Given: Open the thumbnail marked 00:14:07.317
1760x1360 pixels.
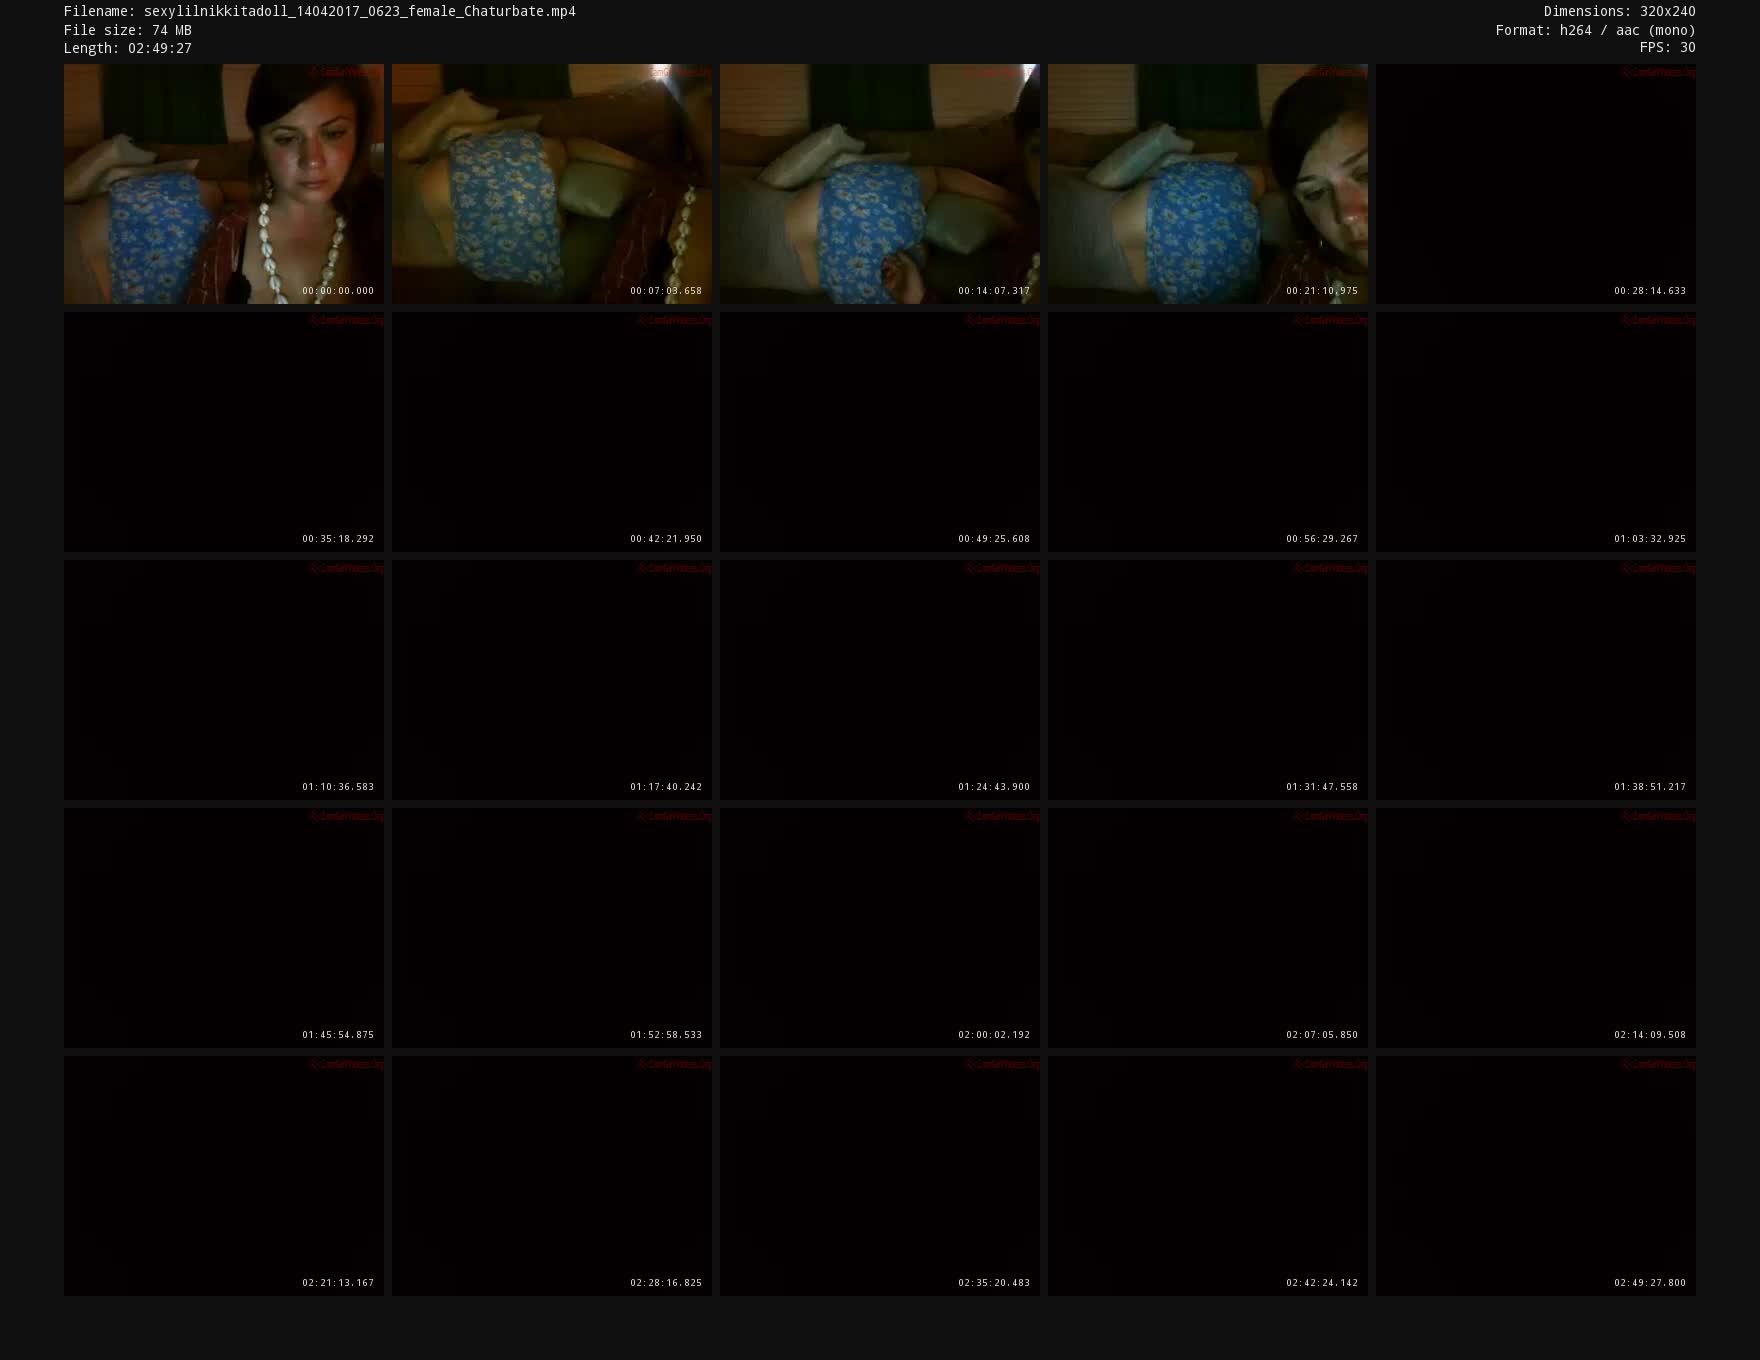Looking at the screenshot, I should tap(879, 184).
